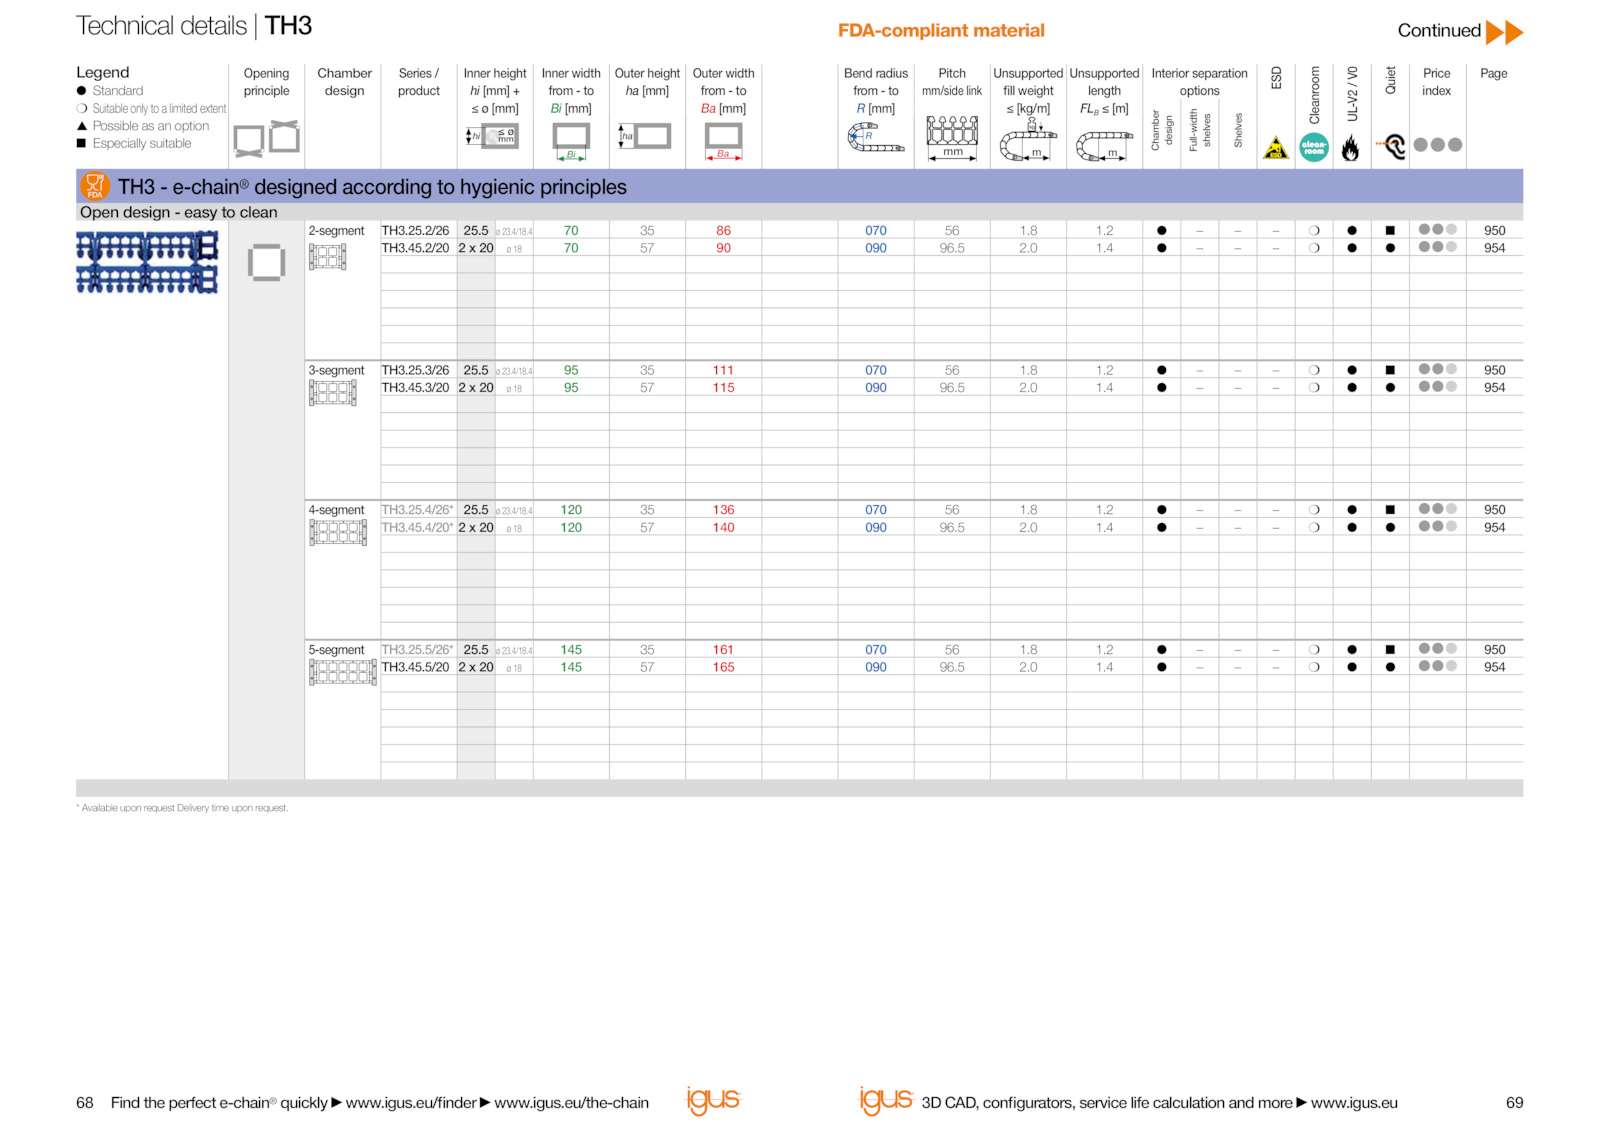Click page number 68
The image size is (1600, 1131).
(85, 1103)
